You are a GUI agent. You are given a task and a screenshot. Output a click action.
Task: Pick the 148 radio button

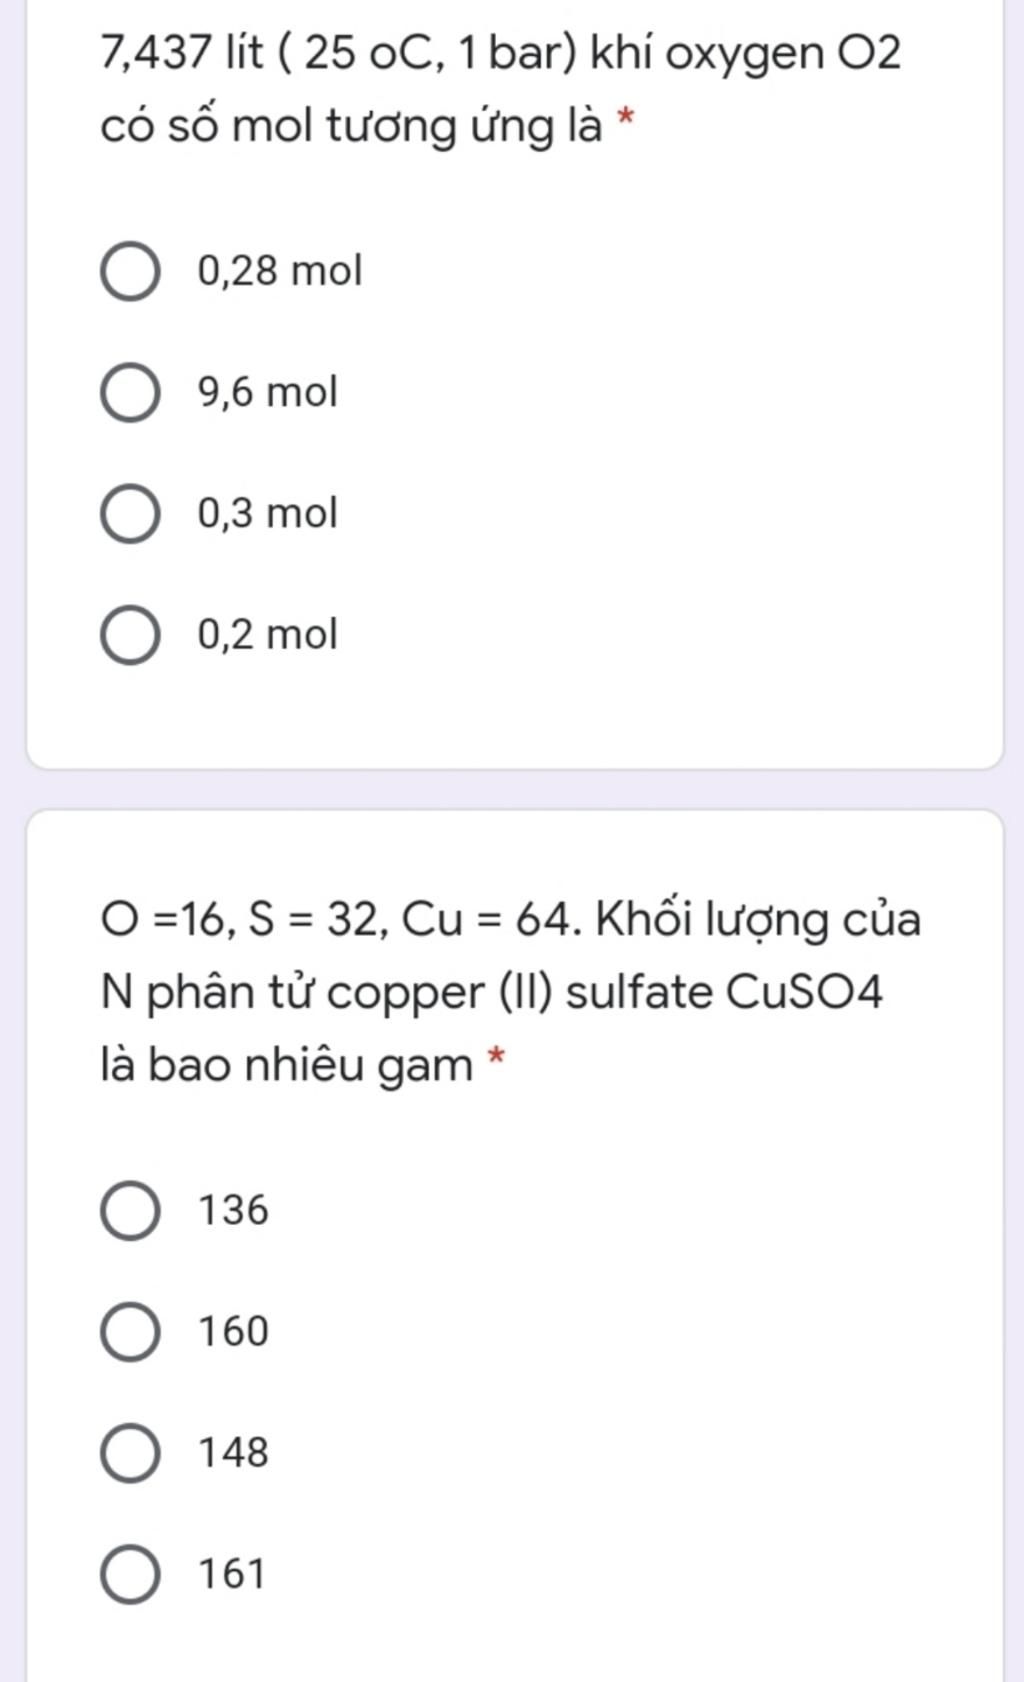pyautogui.click(x=130, y=1453)
